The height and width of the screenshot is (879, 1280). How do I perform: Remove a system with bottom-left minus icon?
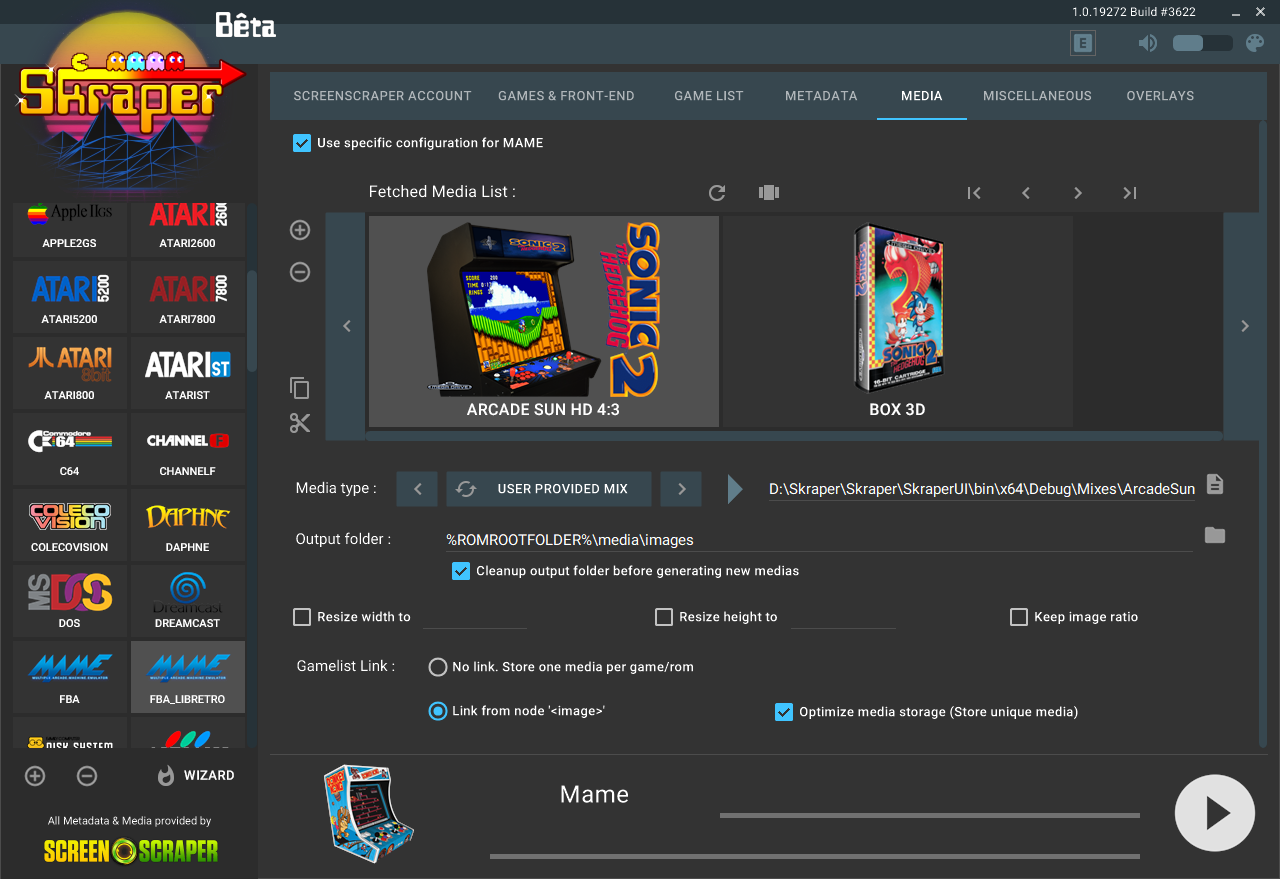(x=87, y=776)
